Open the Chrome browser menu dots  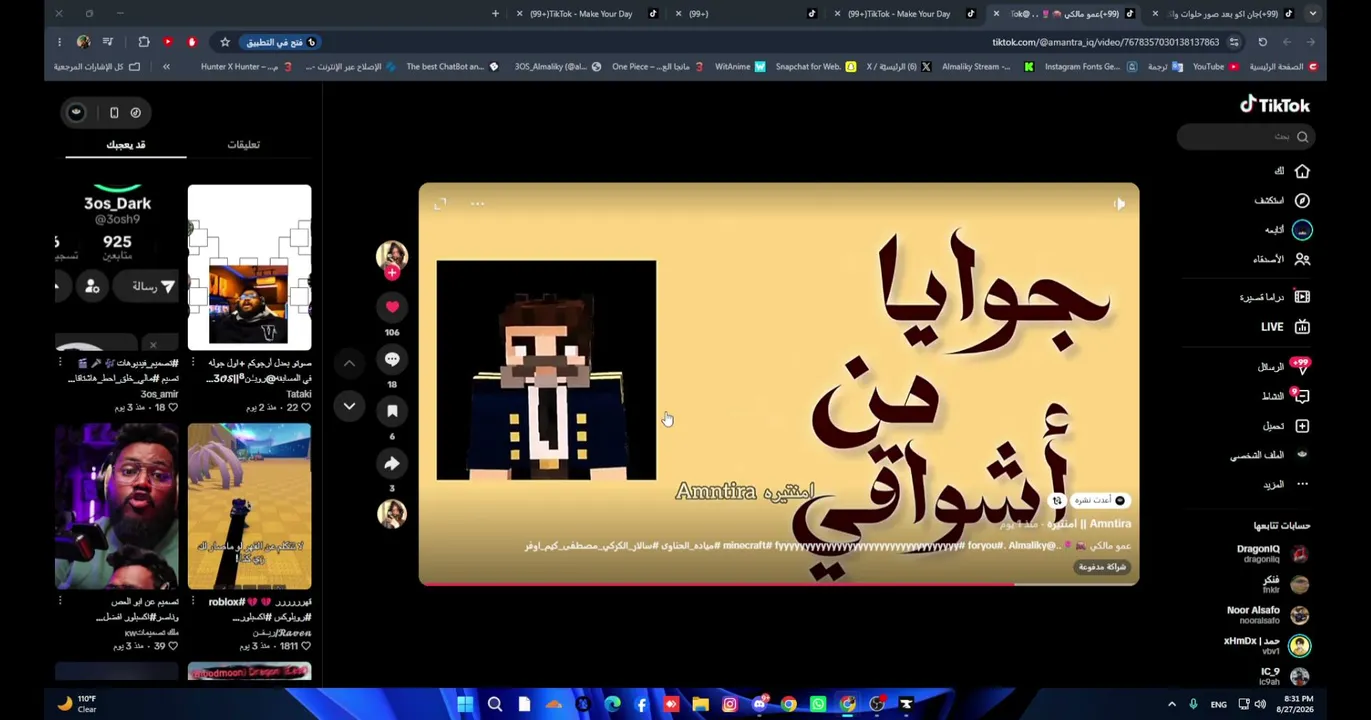click(x=59, y=42)
